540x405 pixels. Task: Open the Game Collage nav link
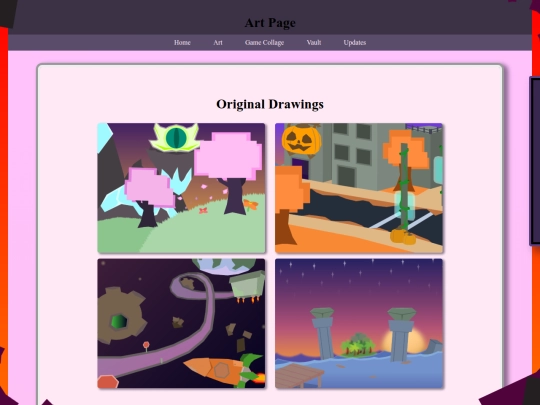click(x=264, y=42)
